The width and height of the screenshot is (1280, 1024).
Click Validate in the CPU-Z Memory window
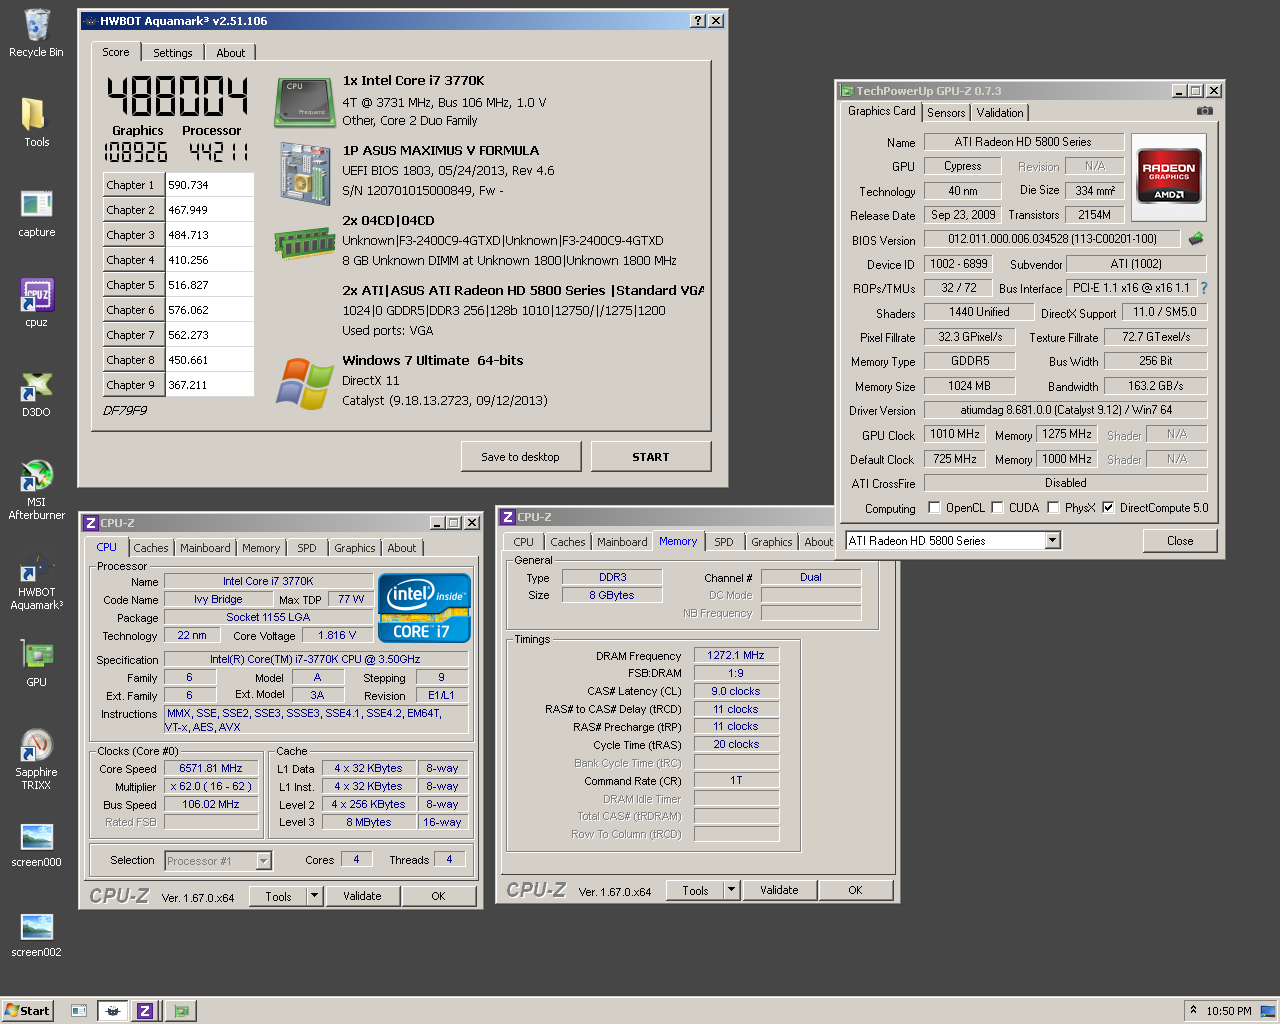[779, 890]
